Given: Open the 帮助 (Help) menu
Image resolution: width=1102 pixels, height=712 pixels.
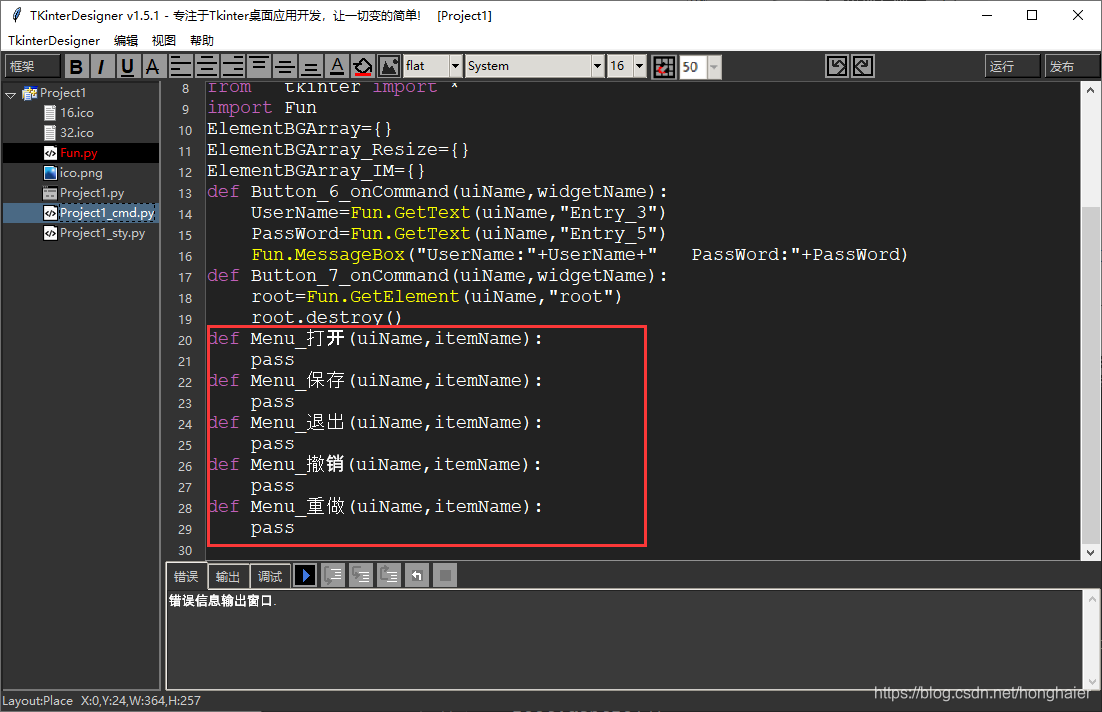Looking at the screenshot, I should pos(202,40).
